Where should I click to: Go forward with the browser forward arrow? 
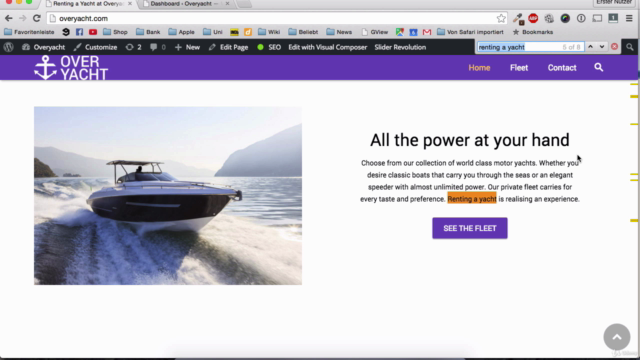tap(22, 18)
